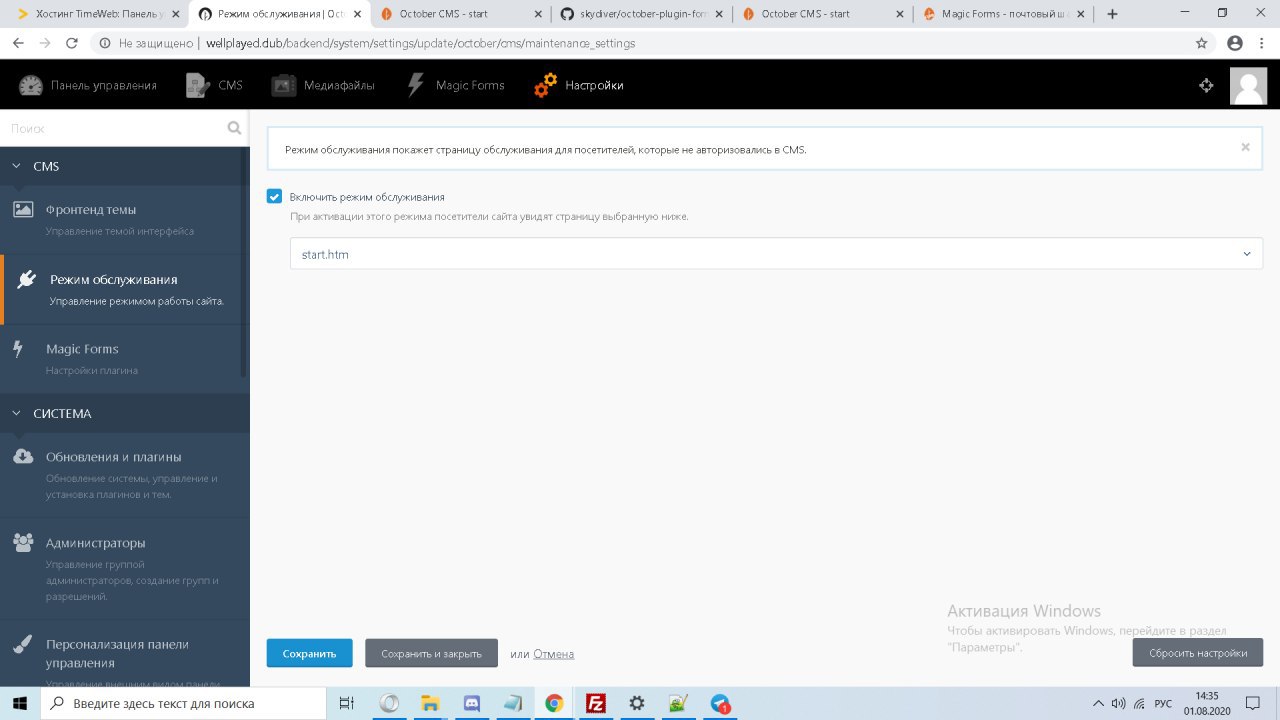Click the Отмена link
This screenshot has height=720, width=1280.
554,654
